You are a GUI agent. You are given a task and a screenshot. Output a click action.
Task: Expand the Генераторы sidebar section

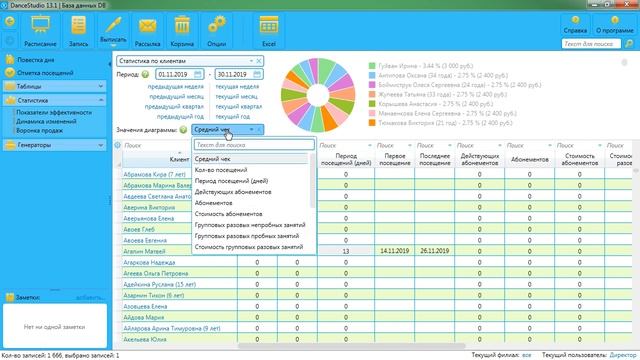tap(55, 145)
